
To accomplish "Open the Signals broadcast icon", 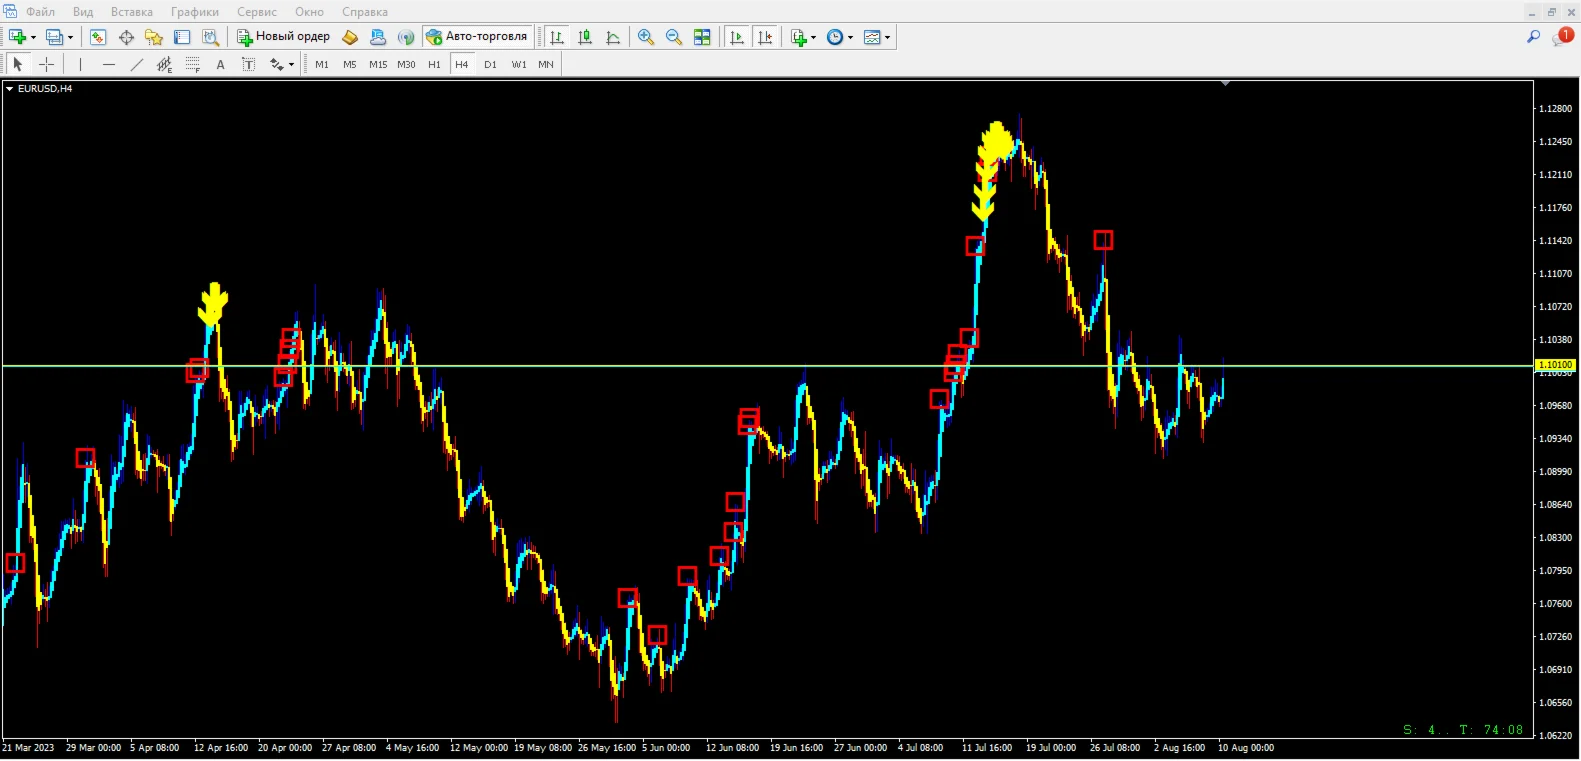I will [406, 37].
